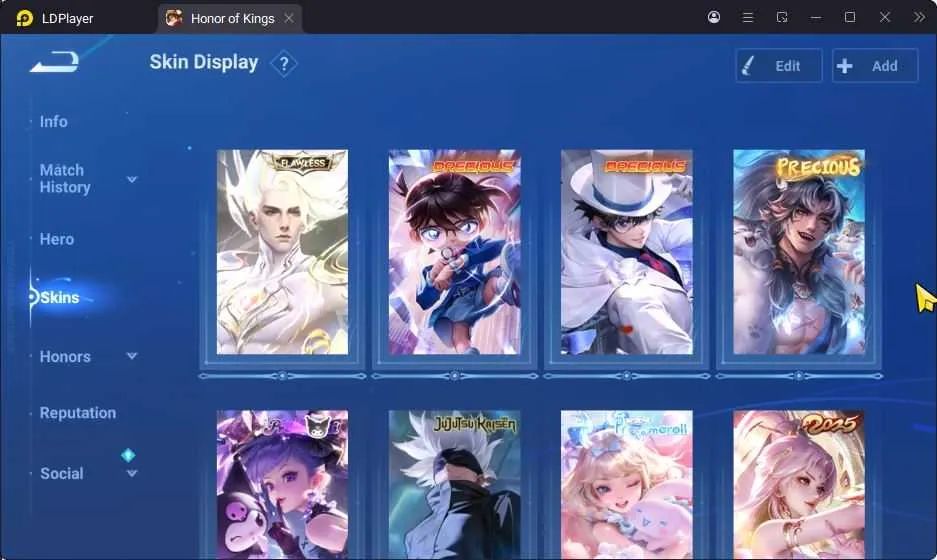937x560 pixels.
Task: Select the Cinnamoroll skin card
Action: (x=627, y=485)
